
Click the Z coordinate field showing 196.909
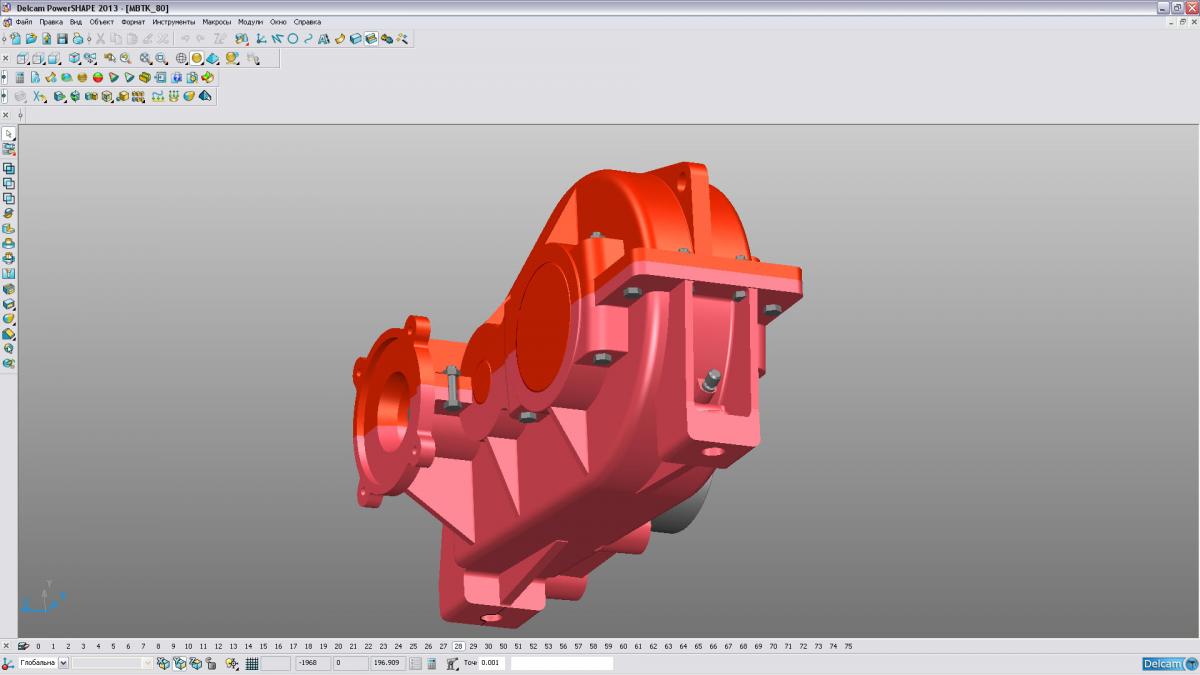tap(388, 663)
